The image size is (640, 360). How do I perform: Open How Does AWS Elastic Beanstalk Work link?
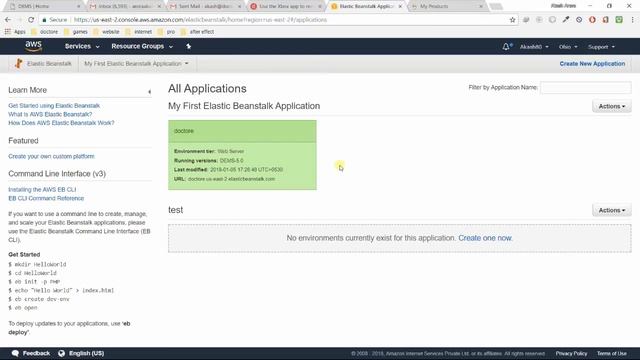click(x=61, y=123)
